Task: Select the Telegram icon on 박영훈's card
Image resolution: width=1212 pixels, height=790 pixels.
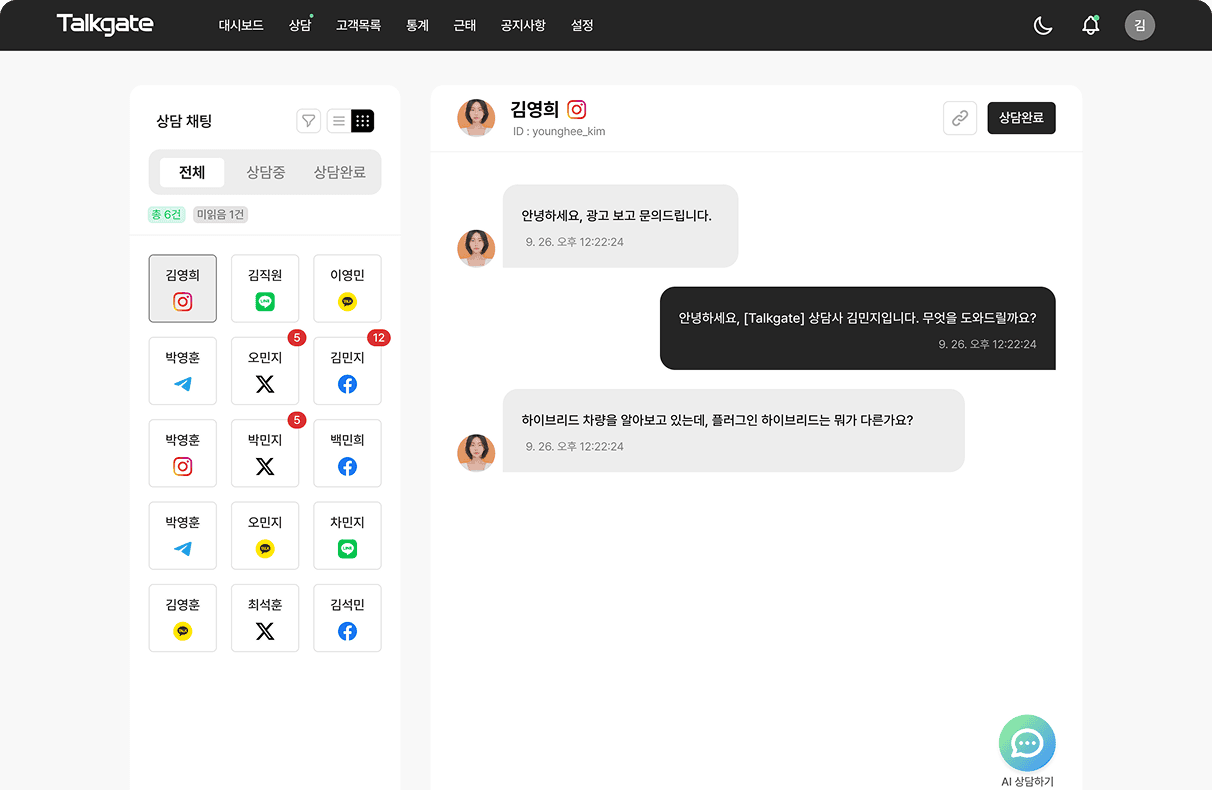Action: point(182,384)
